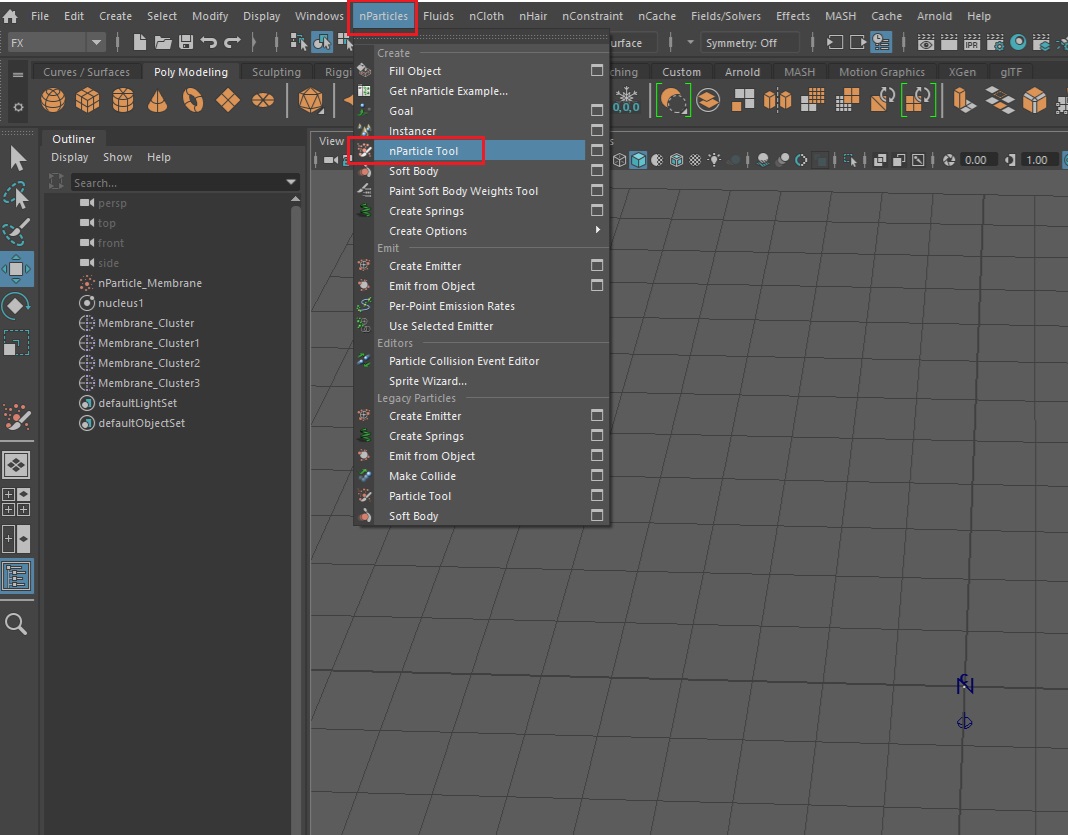Select nucleus1 in the Outliner
The width and height of the screenshot is (1068, 835).
(x=121, y=302)
